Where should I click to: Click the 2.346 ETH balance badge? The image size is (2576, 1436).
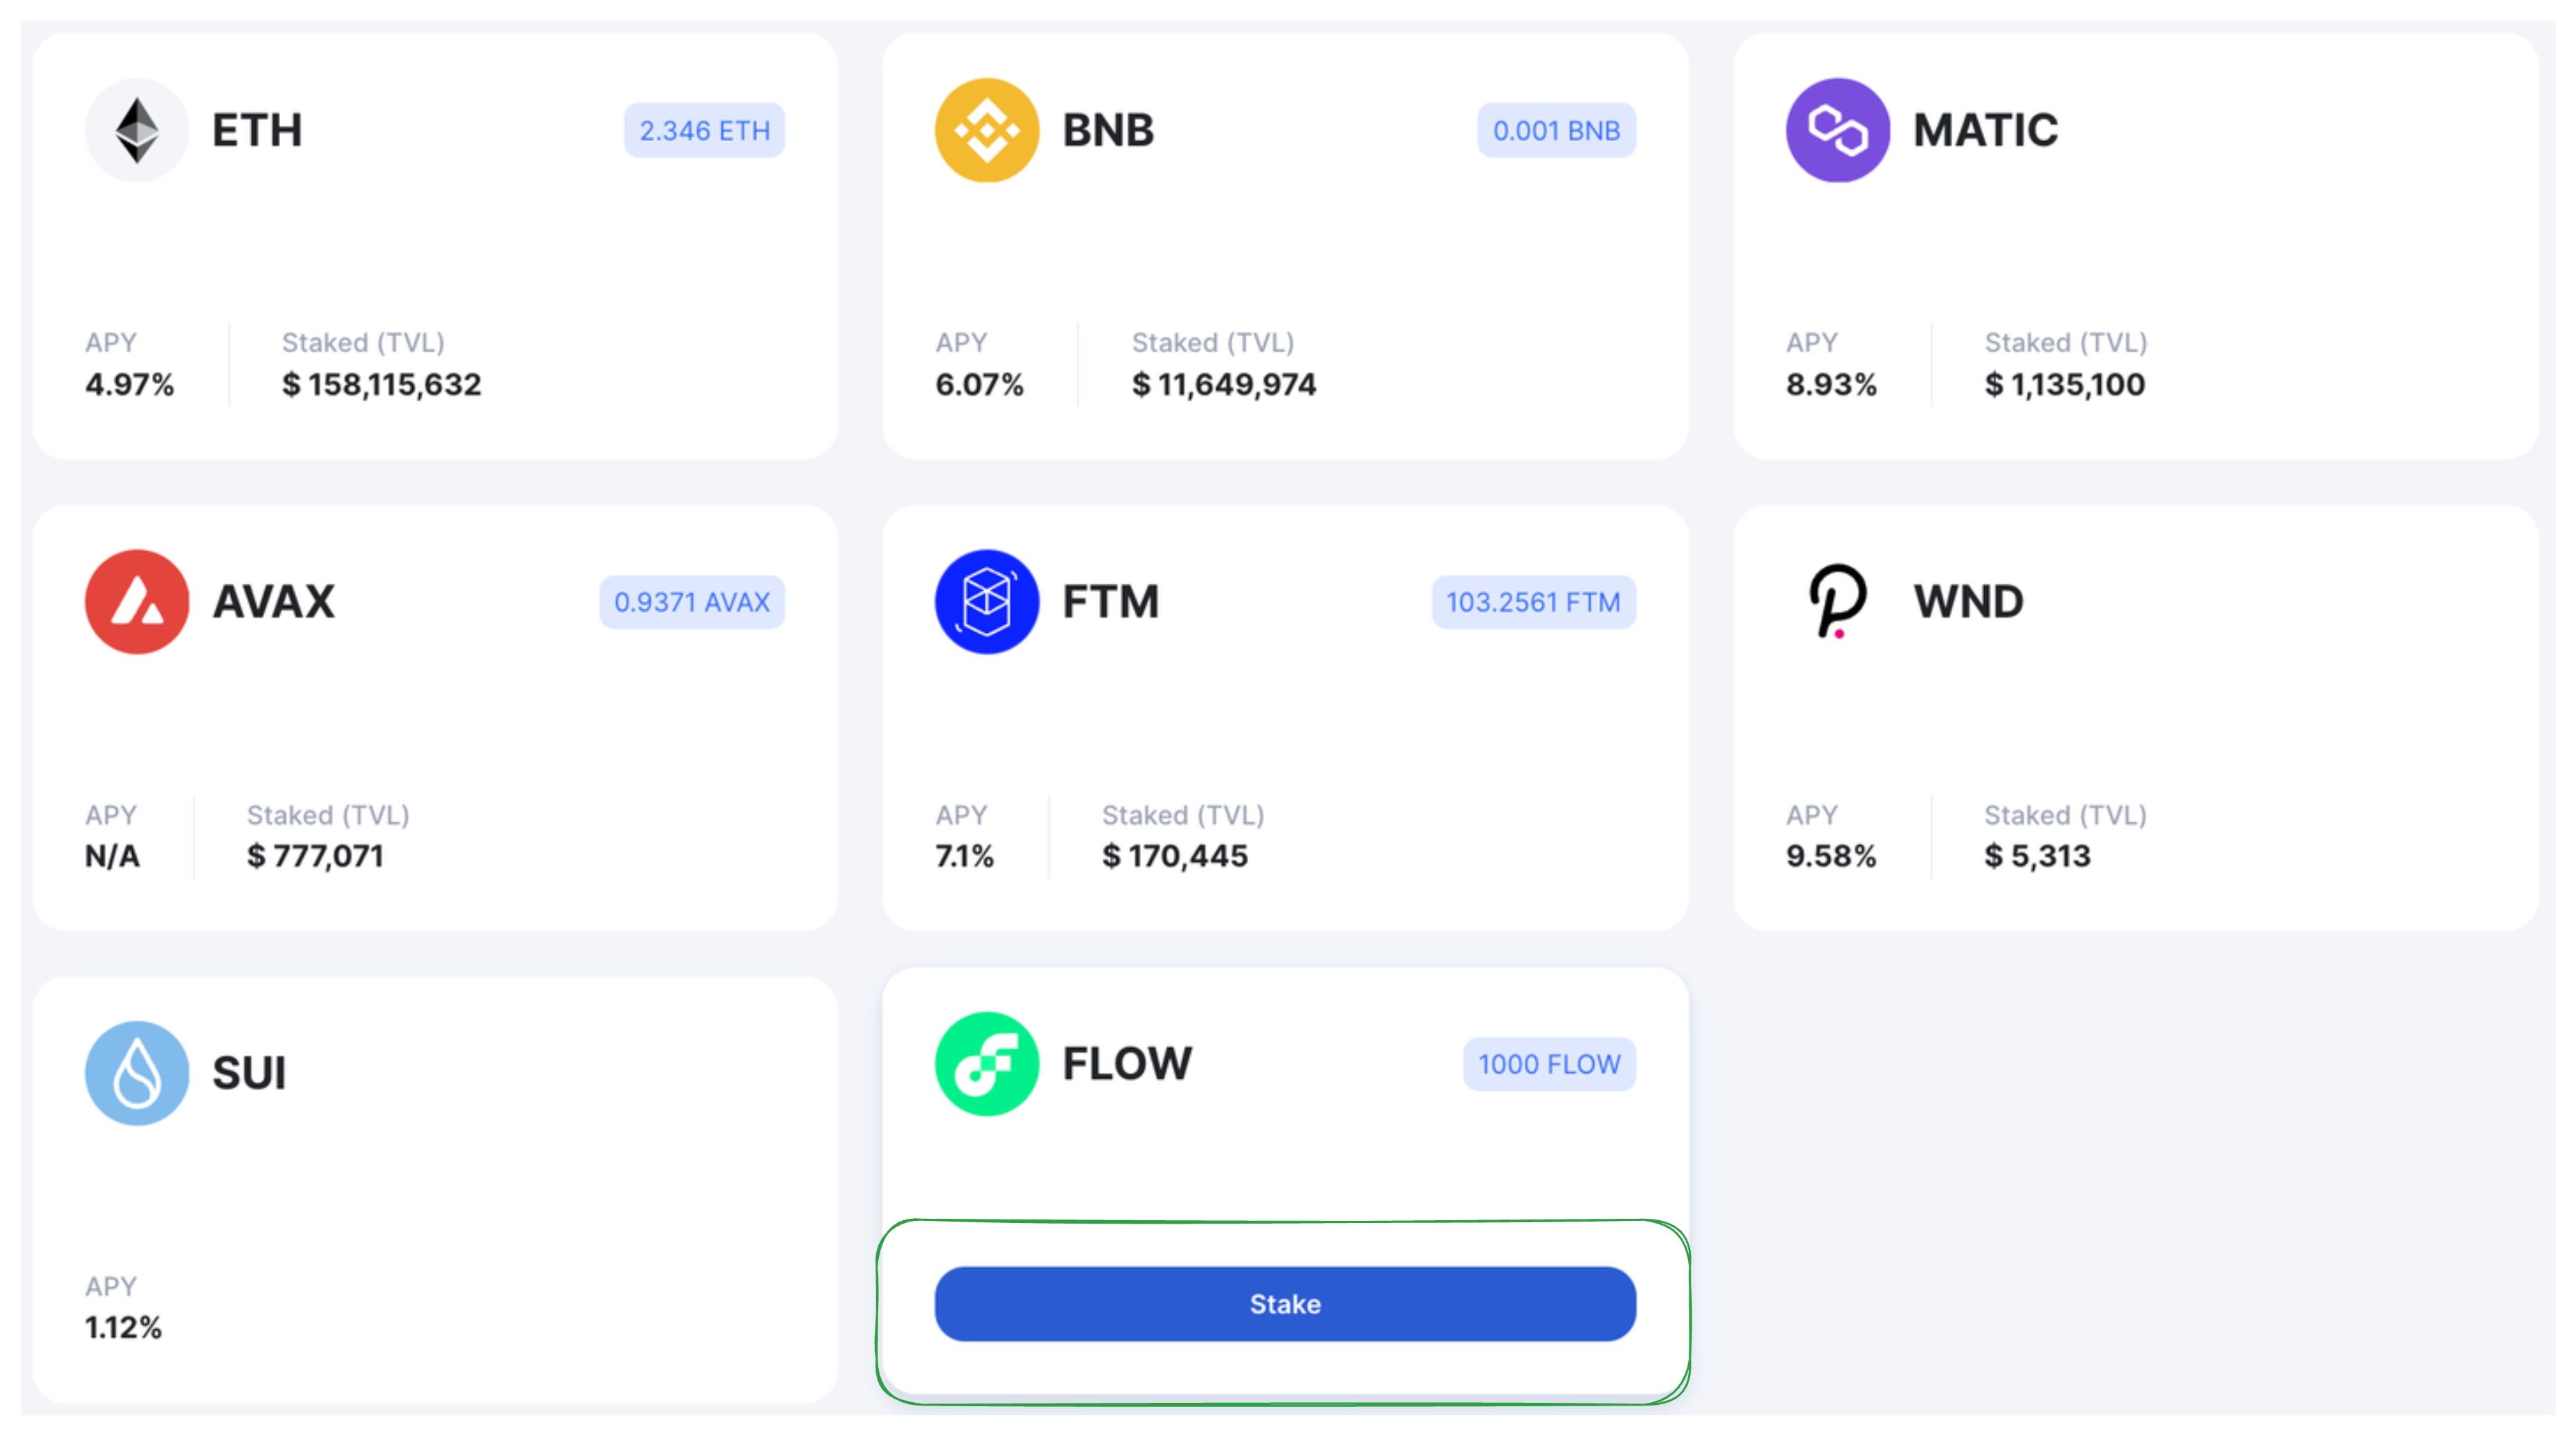coord(705,131)
